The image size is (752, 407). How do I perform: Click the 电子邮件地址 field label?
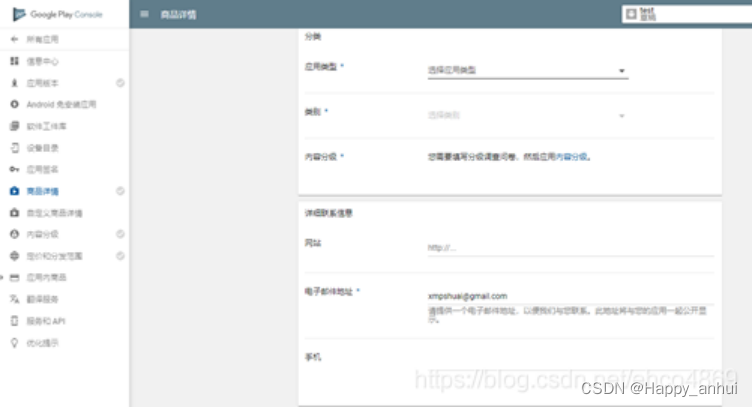coord(329,291)
